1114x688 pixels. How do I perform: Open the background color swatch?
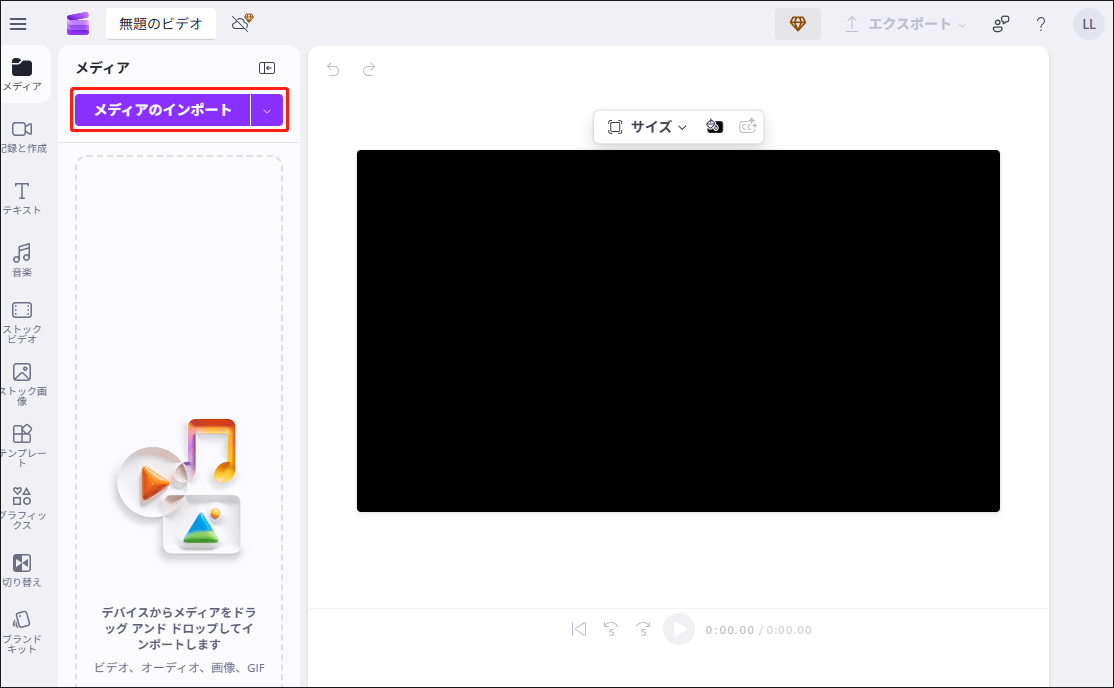pyautogui.click(x=714, y=126)
